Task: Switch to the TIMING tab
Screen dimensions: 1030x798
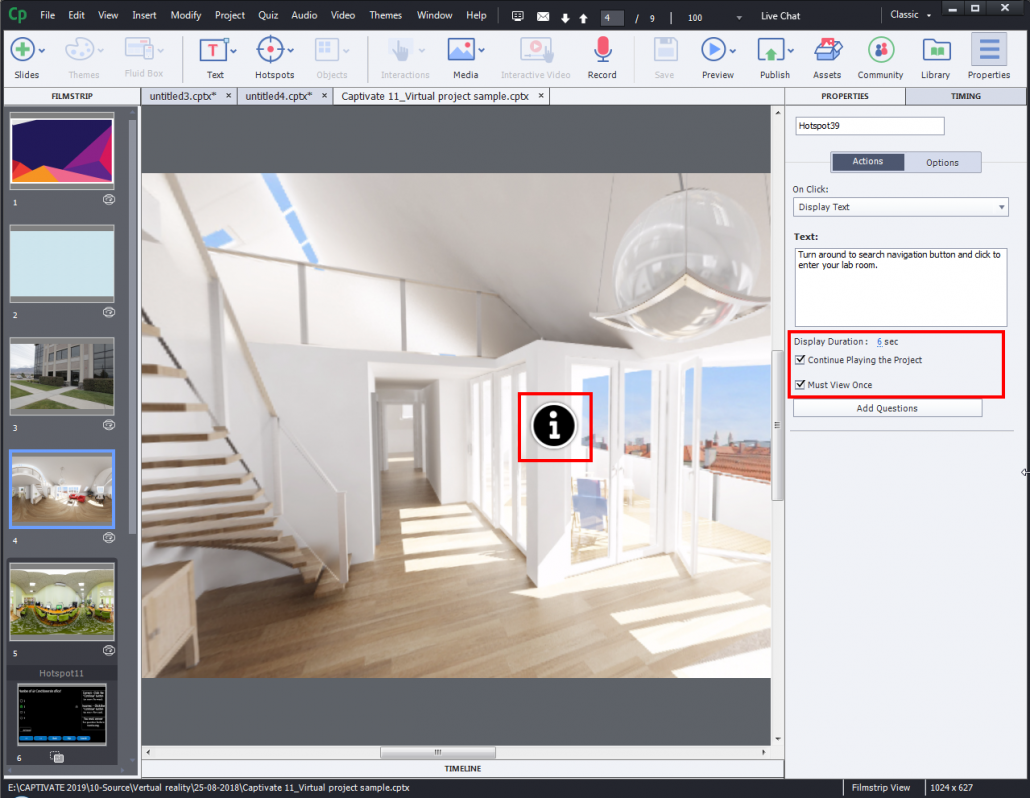Action: click(x=967, y=95)
